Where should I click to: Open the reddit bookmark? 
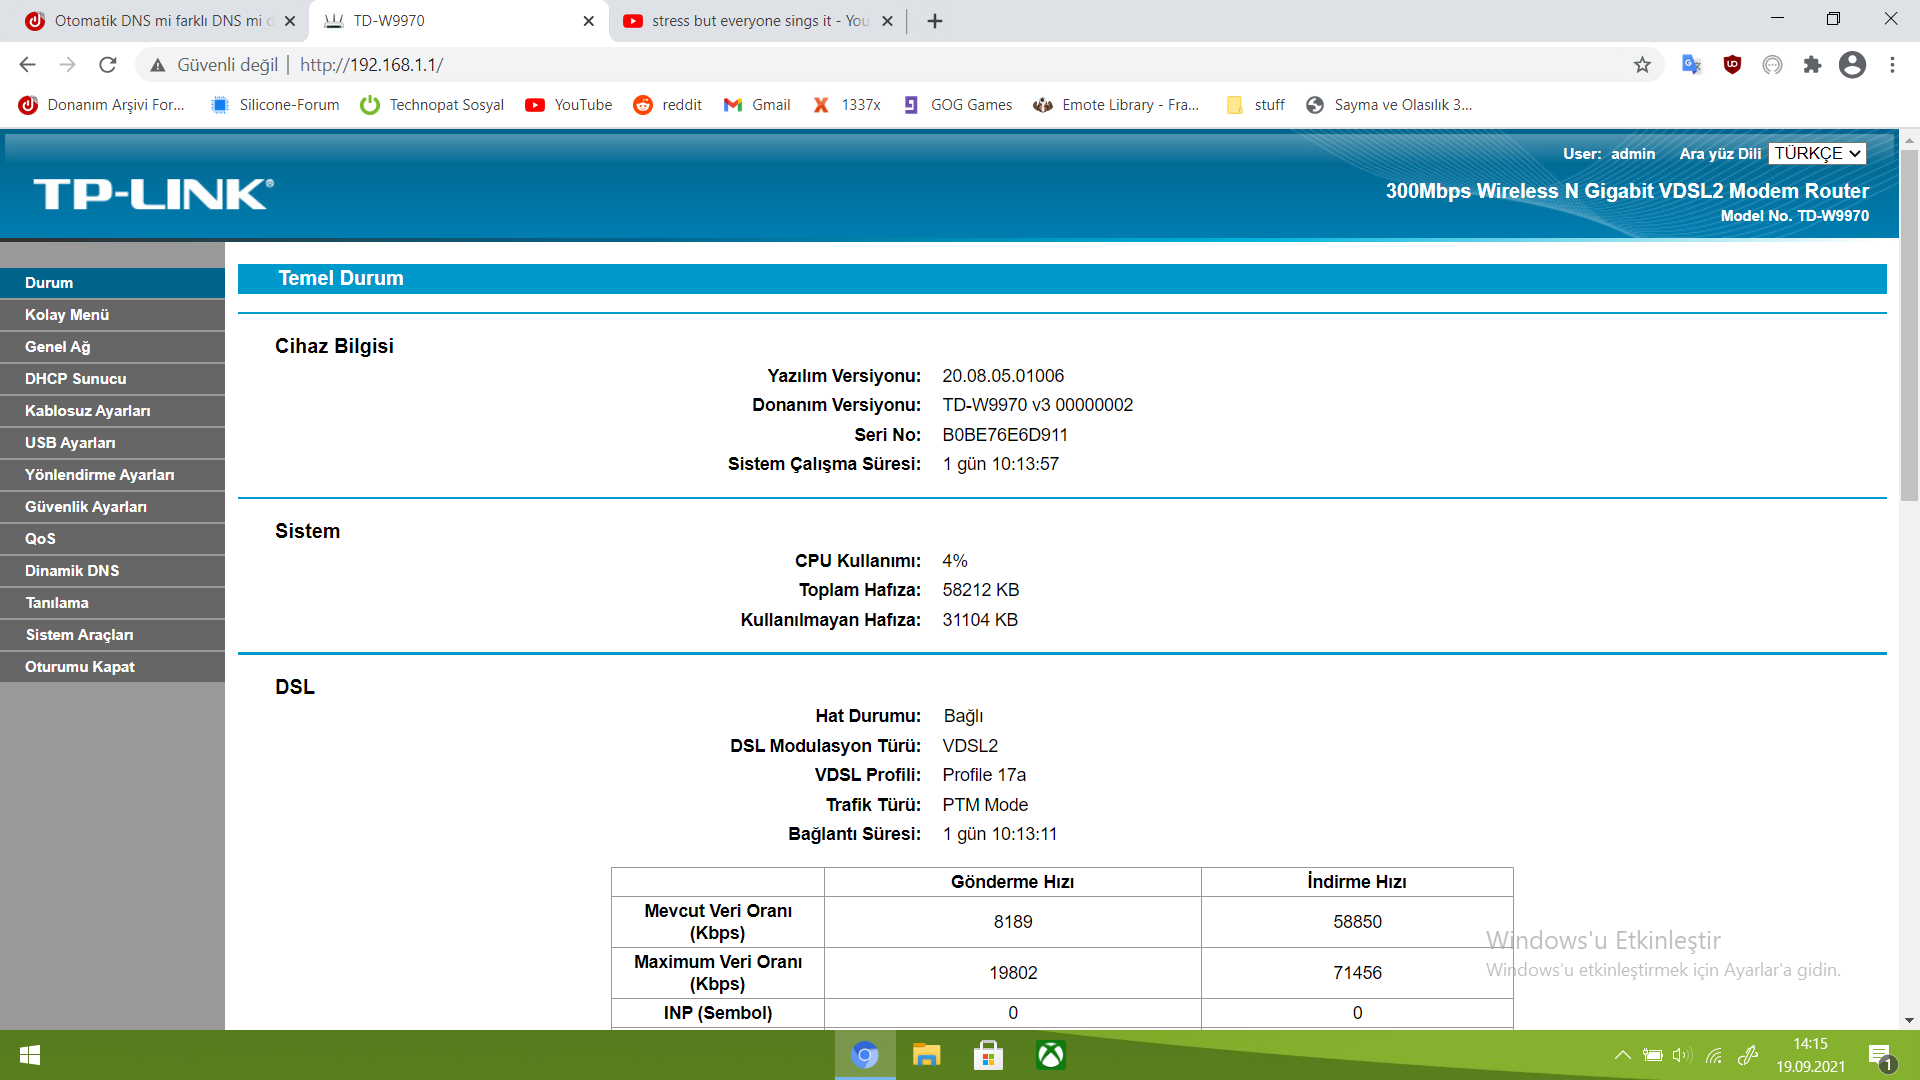click(668, 105)
